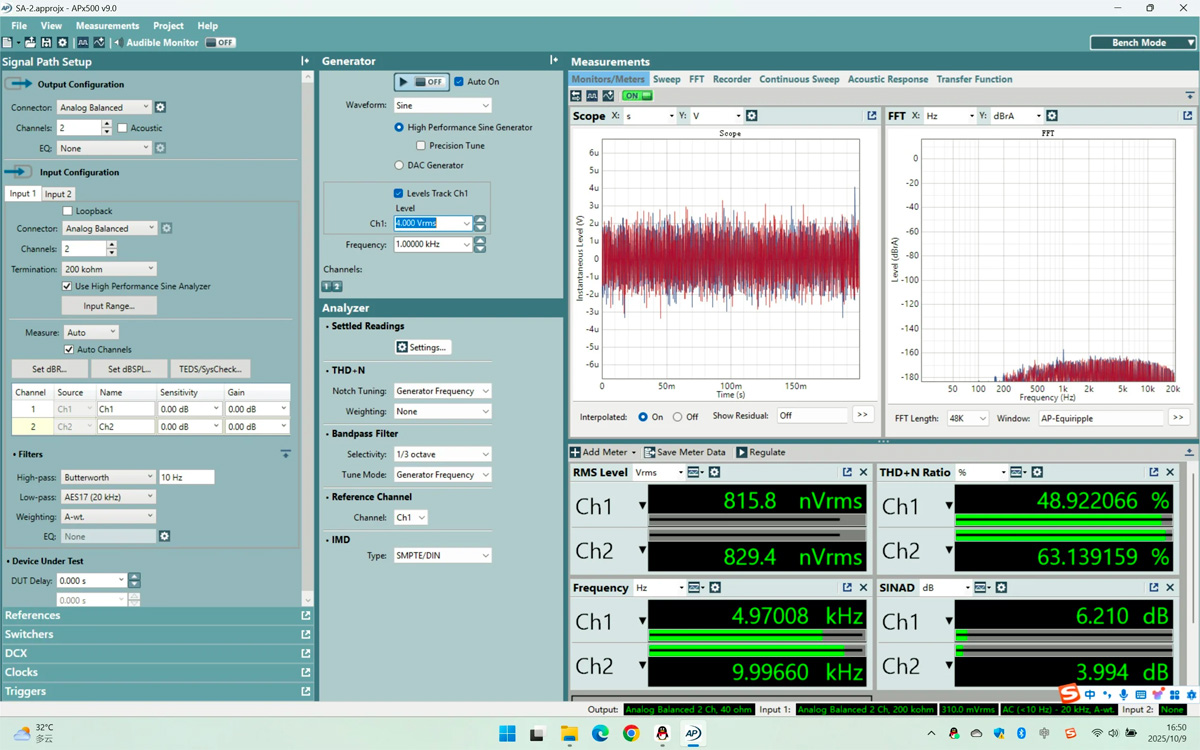Open the FFT panel settings gear
The width and height of the screenshot is (1200, 750).
point(1051,115)
